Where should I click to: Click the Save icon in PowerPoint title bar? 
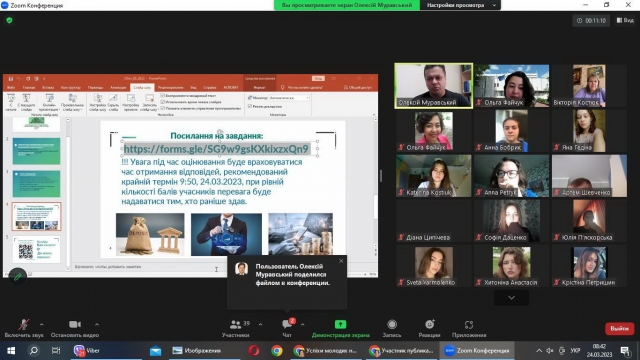pos(11,78)
